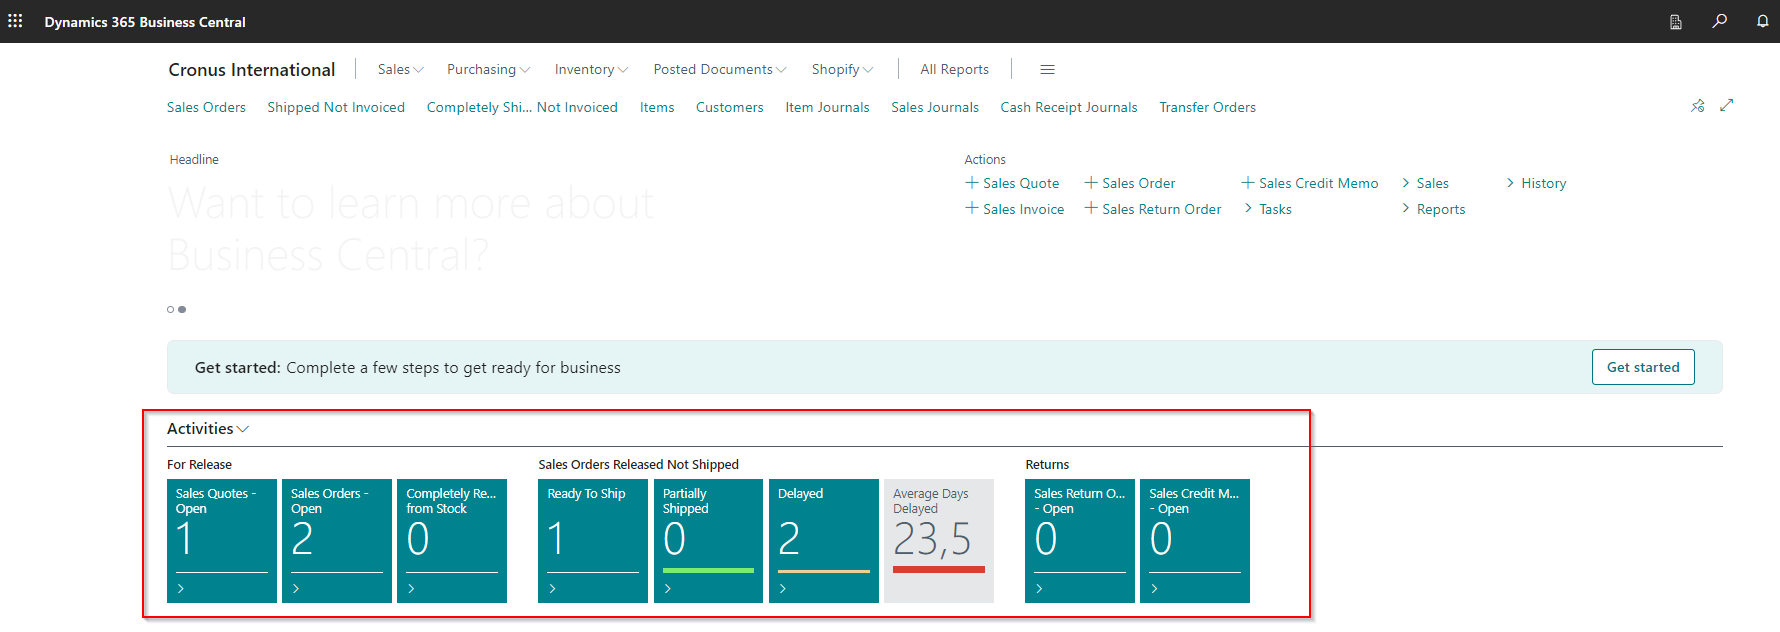
Task: Open the Customers list
Action: [730, 107]
